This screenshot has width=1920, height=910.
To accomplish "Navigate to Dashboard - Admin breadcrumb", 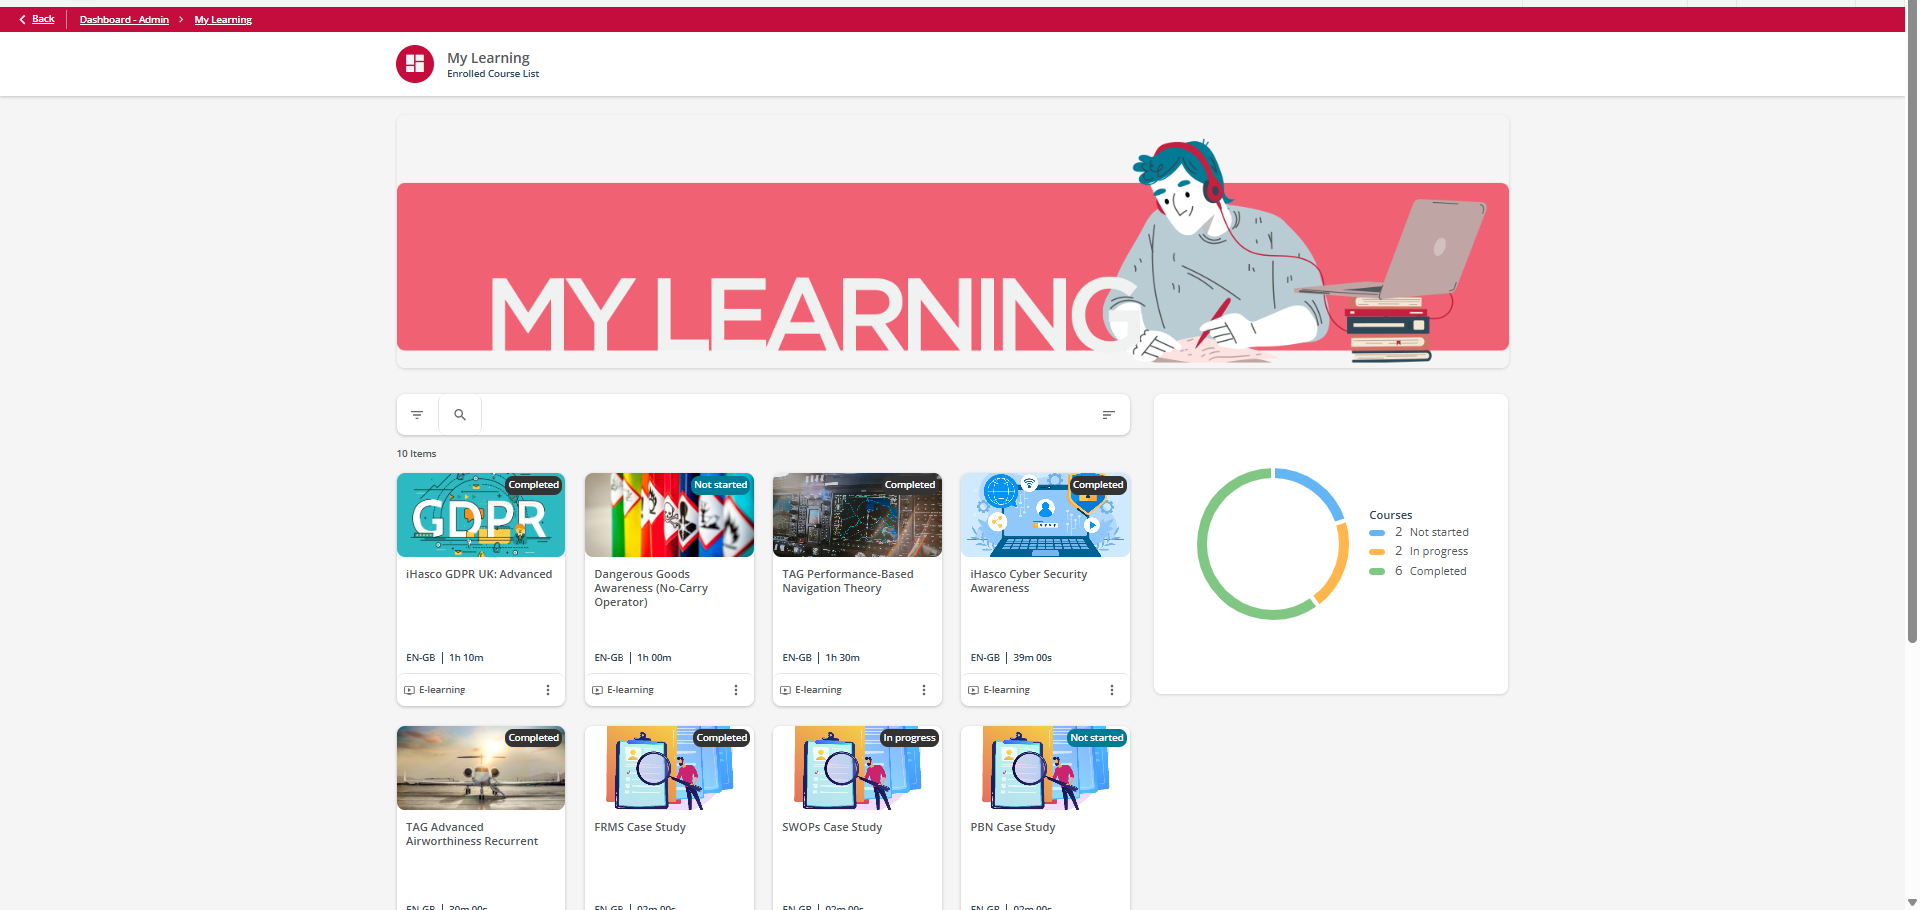I will (124, 20).
